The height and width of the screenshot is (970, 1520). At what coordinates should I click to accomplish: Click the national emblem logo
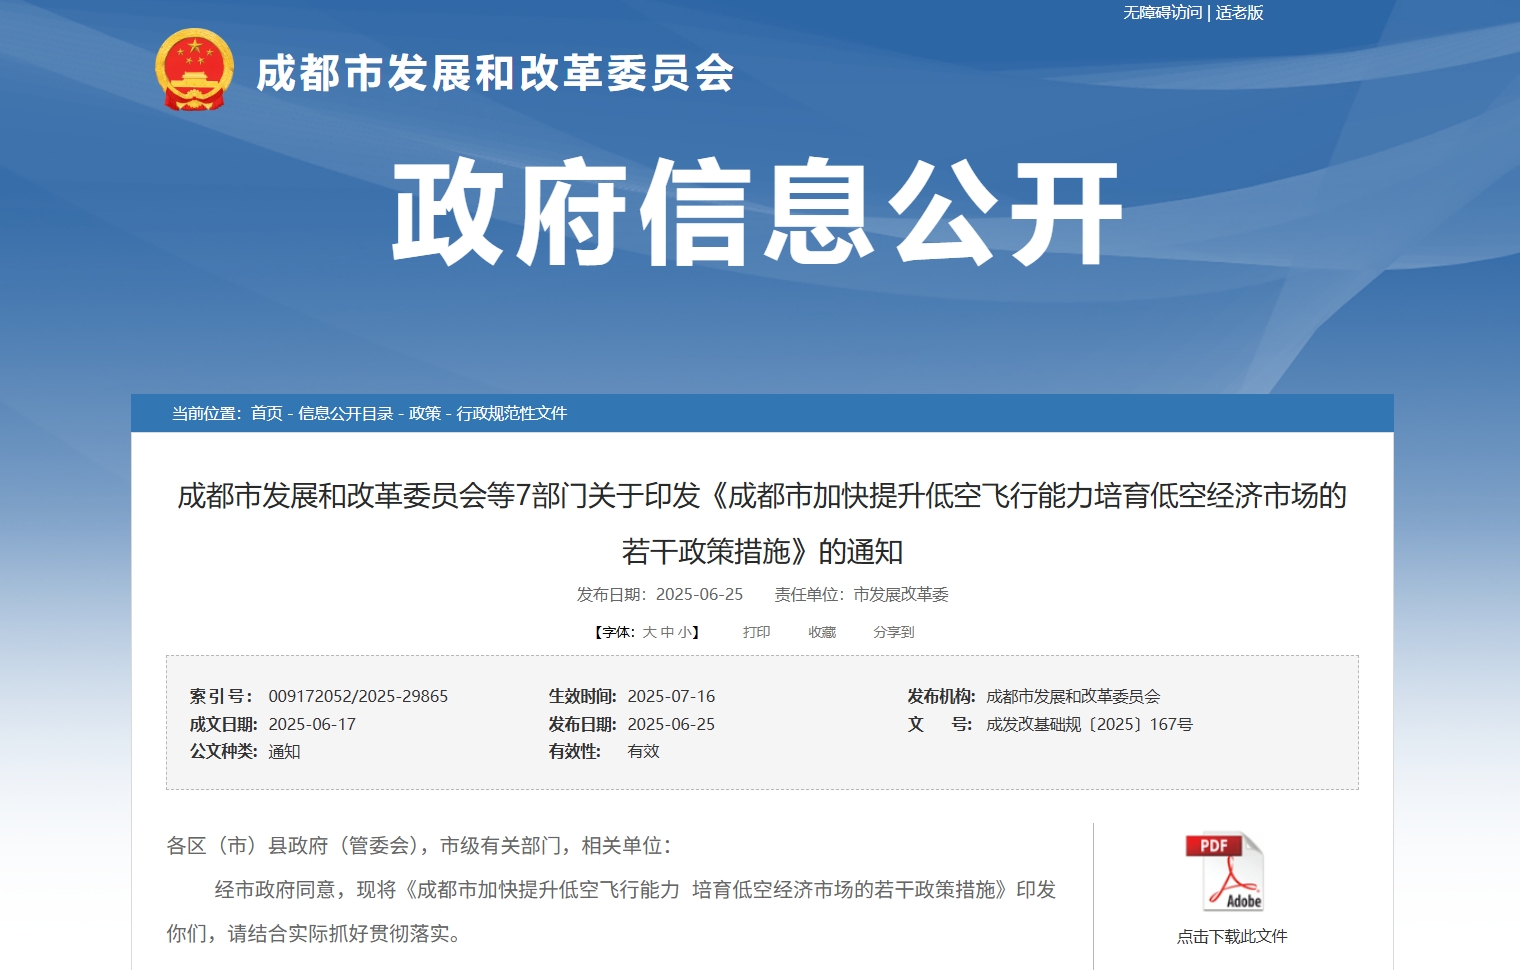(x=194, y=70)
